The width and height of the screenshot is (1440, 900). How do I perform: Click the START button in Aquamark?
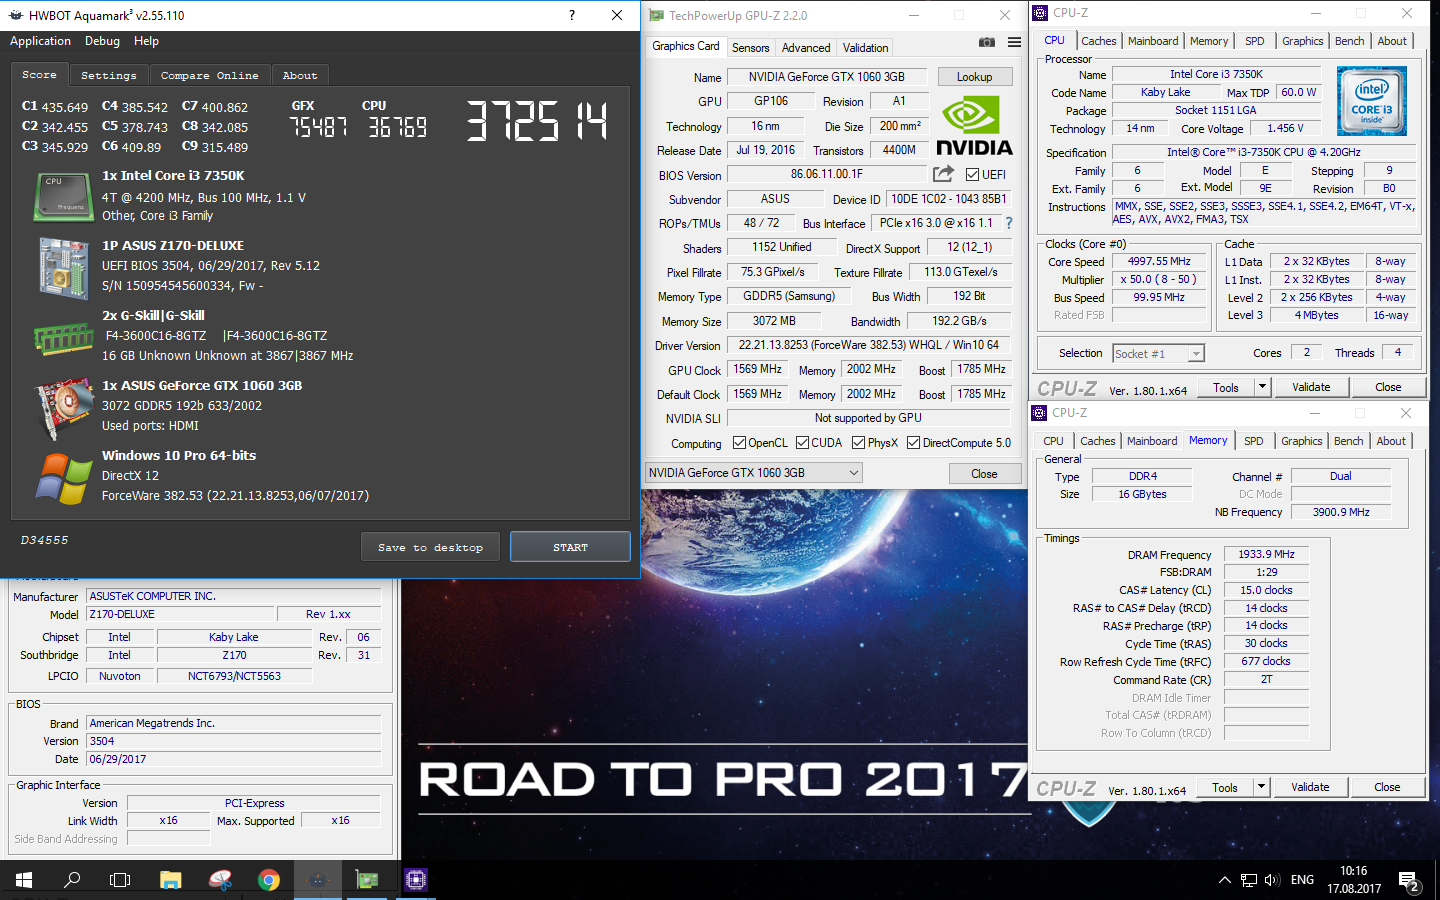(x=570, y=547)
